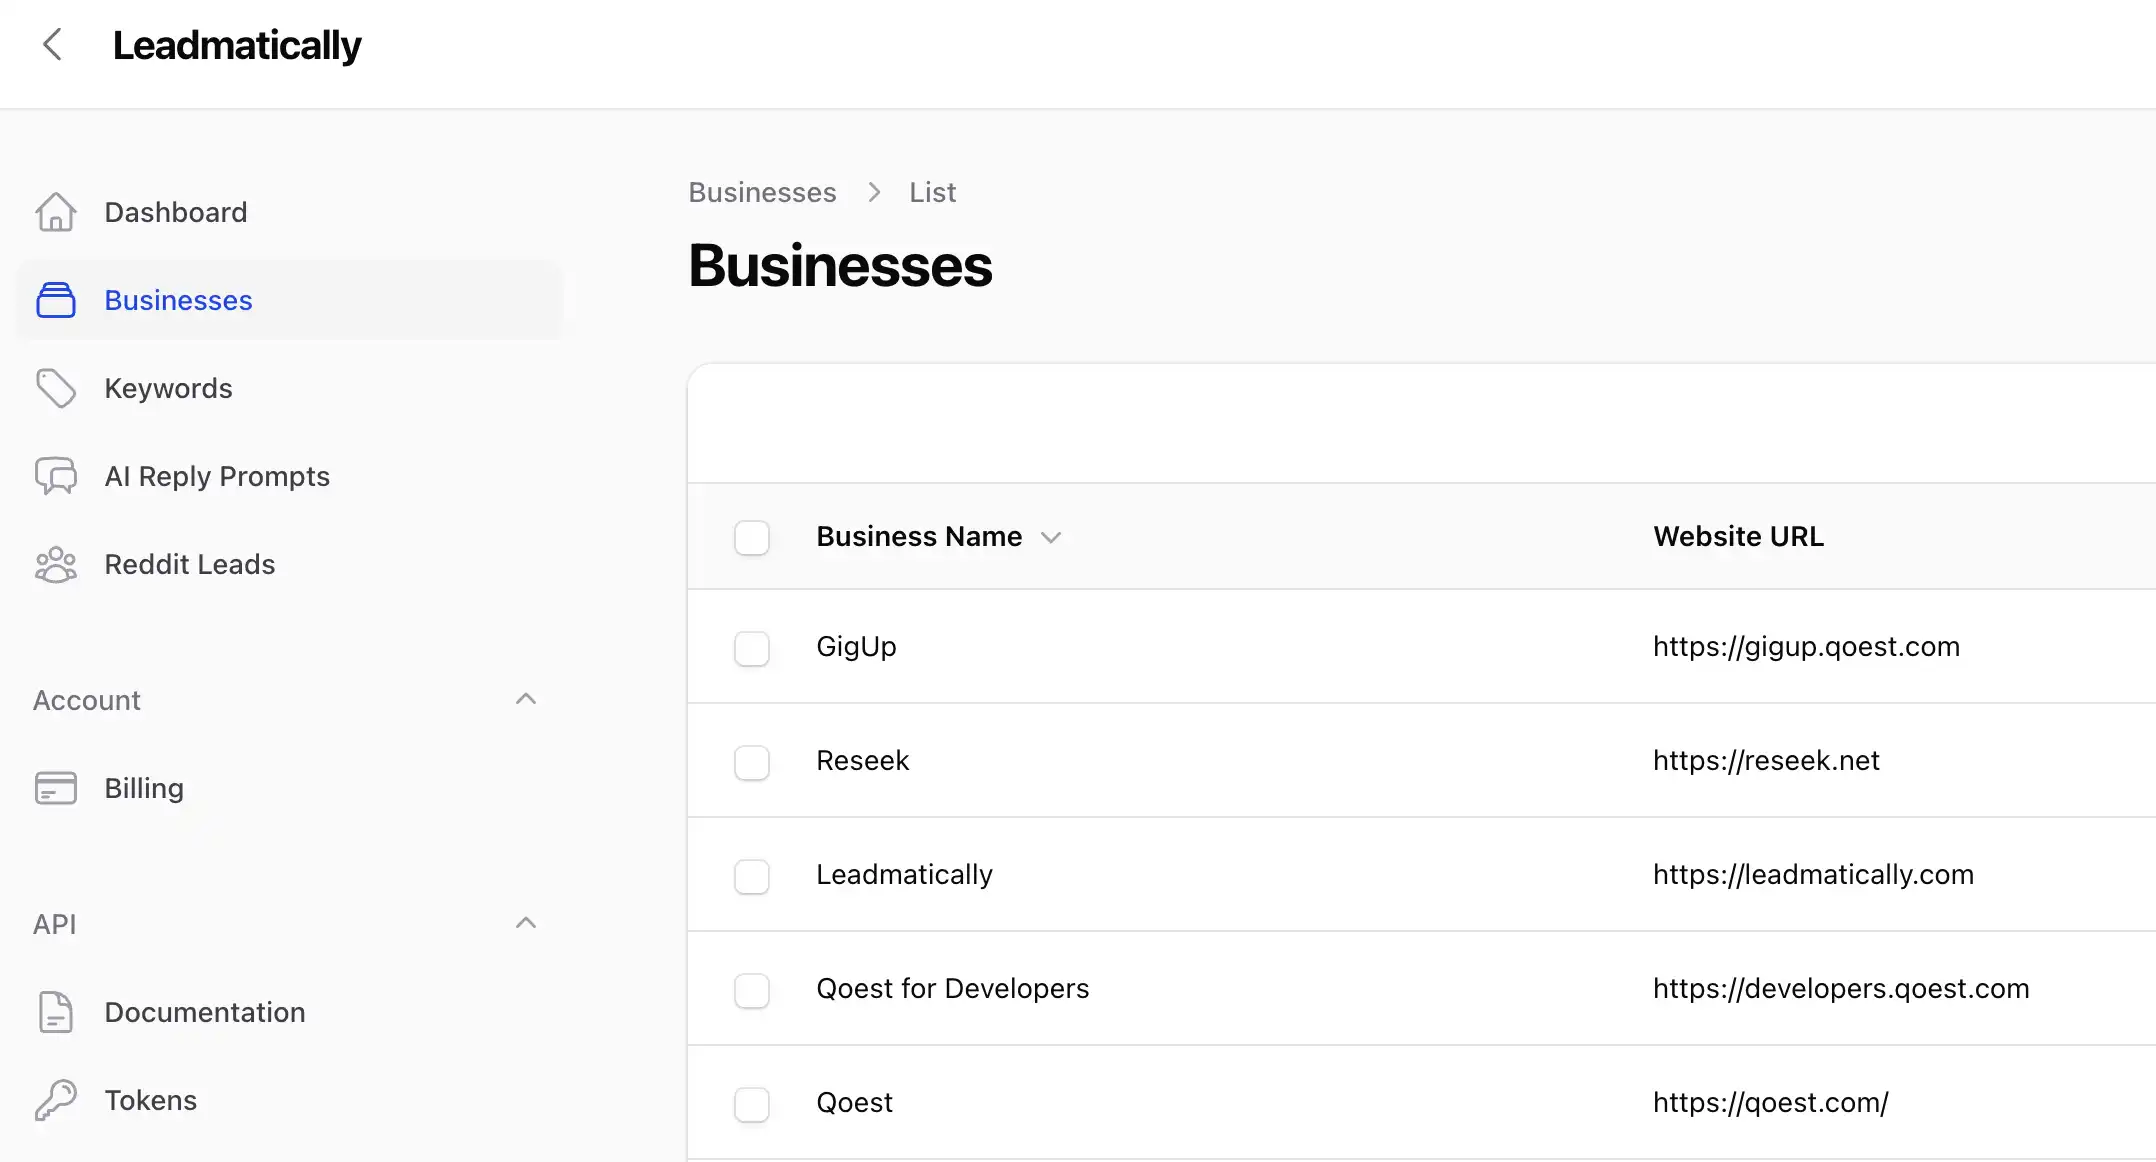Click the Tokens key icon
Screen dimensions: 2156x1162
click(56, 1100)
